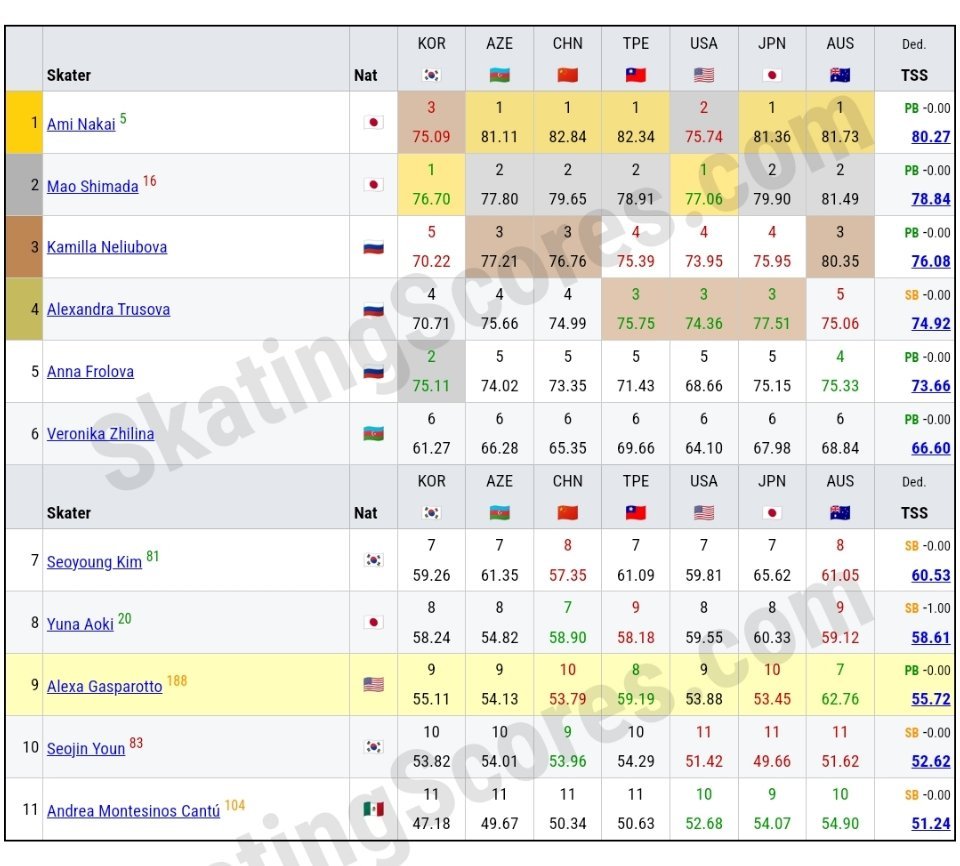Click the South Korea flag under KOR in top header
Viewport: 960px width, 866px height.
tap(431, 75)
